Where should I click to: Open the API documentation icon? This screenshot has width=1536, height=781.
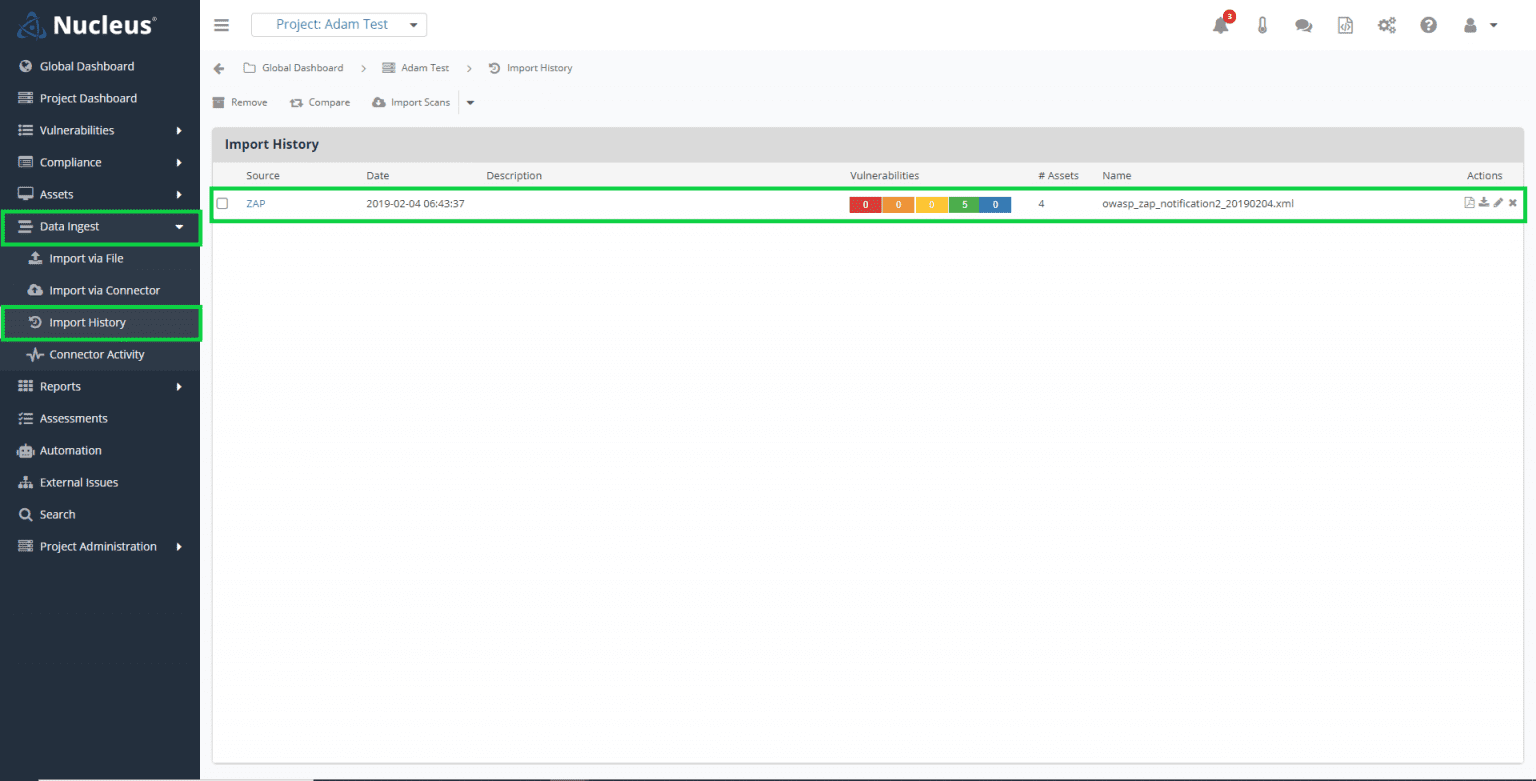(x=1345, y=25)
